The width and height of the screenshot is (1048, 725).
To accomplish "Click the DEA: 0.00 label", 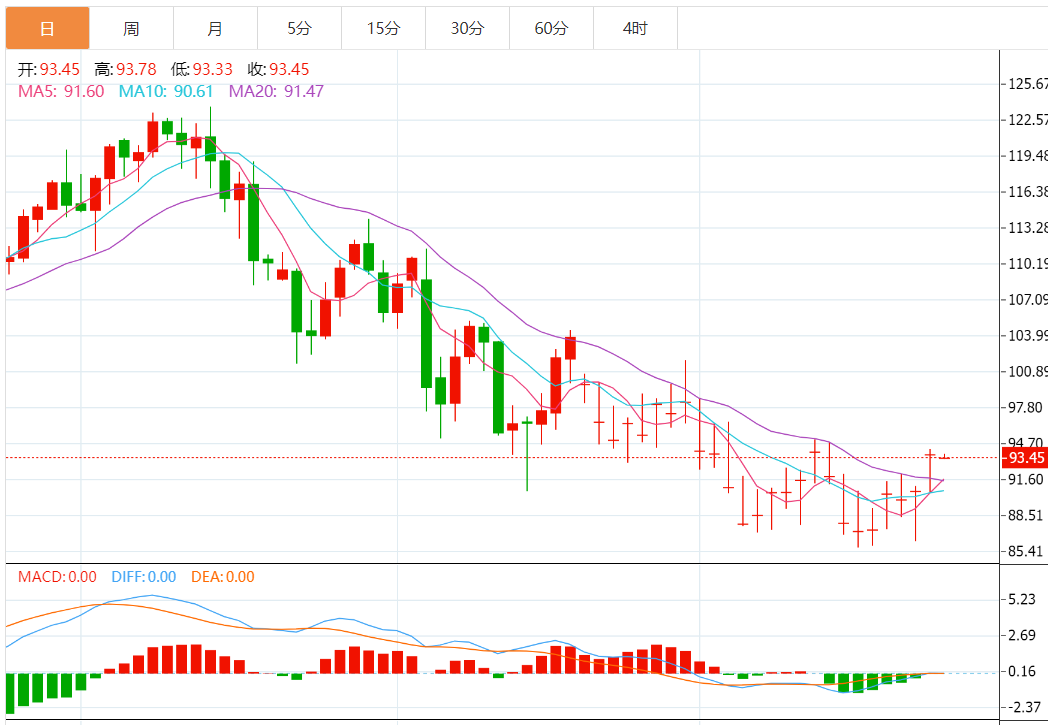I will pos(223,577).
